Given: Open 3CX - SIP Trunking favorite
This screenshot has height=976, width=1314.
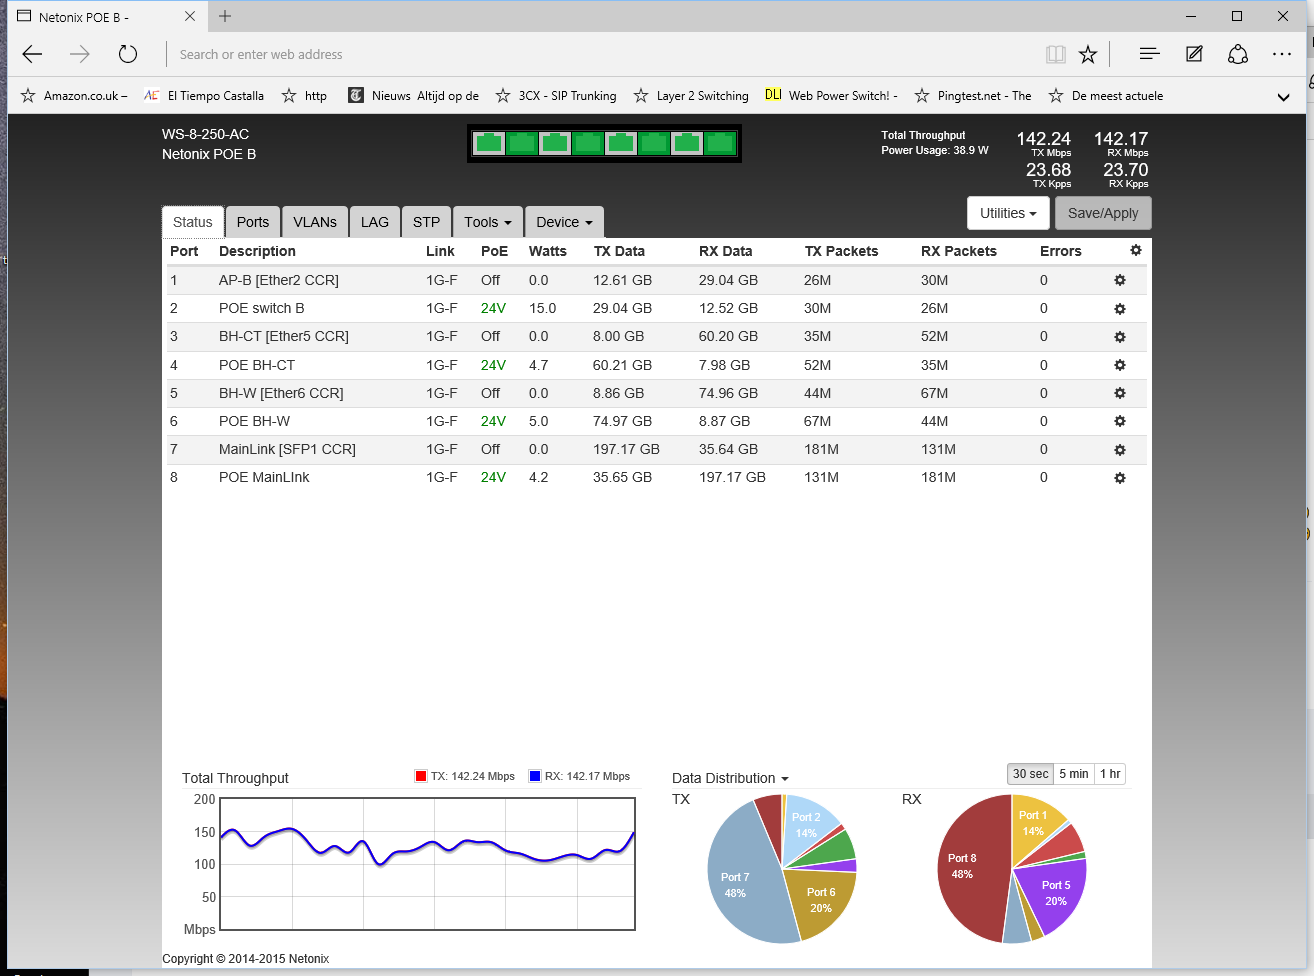Looking at the screenshot, I should [556, 96].
